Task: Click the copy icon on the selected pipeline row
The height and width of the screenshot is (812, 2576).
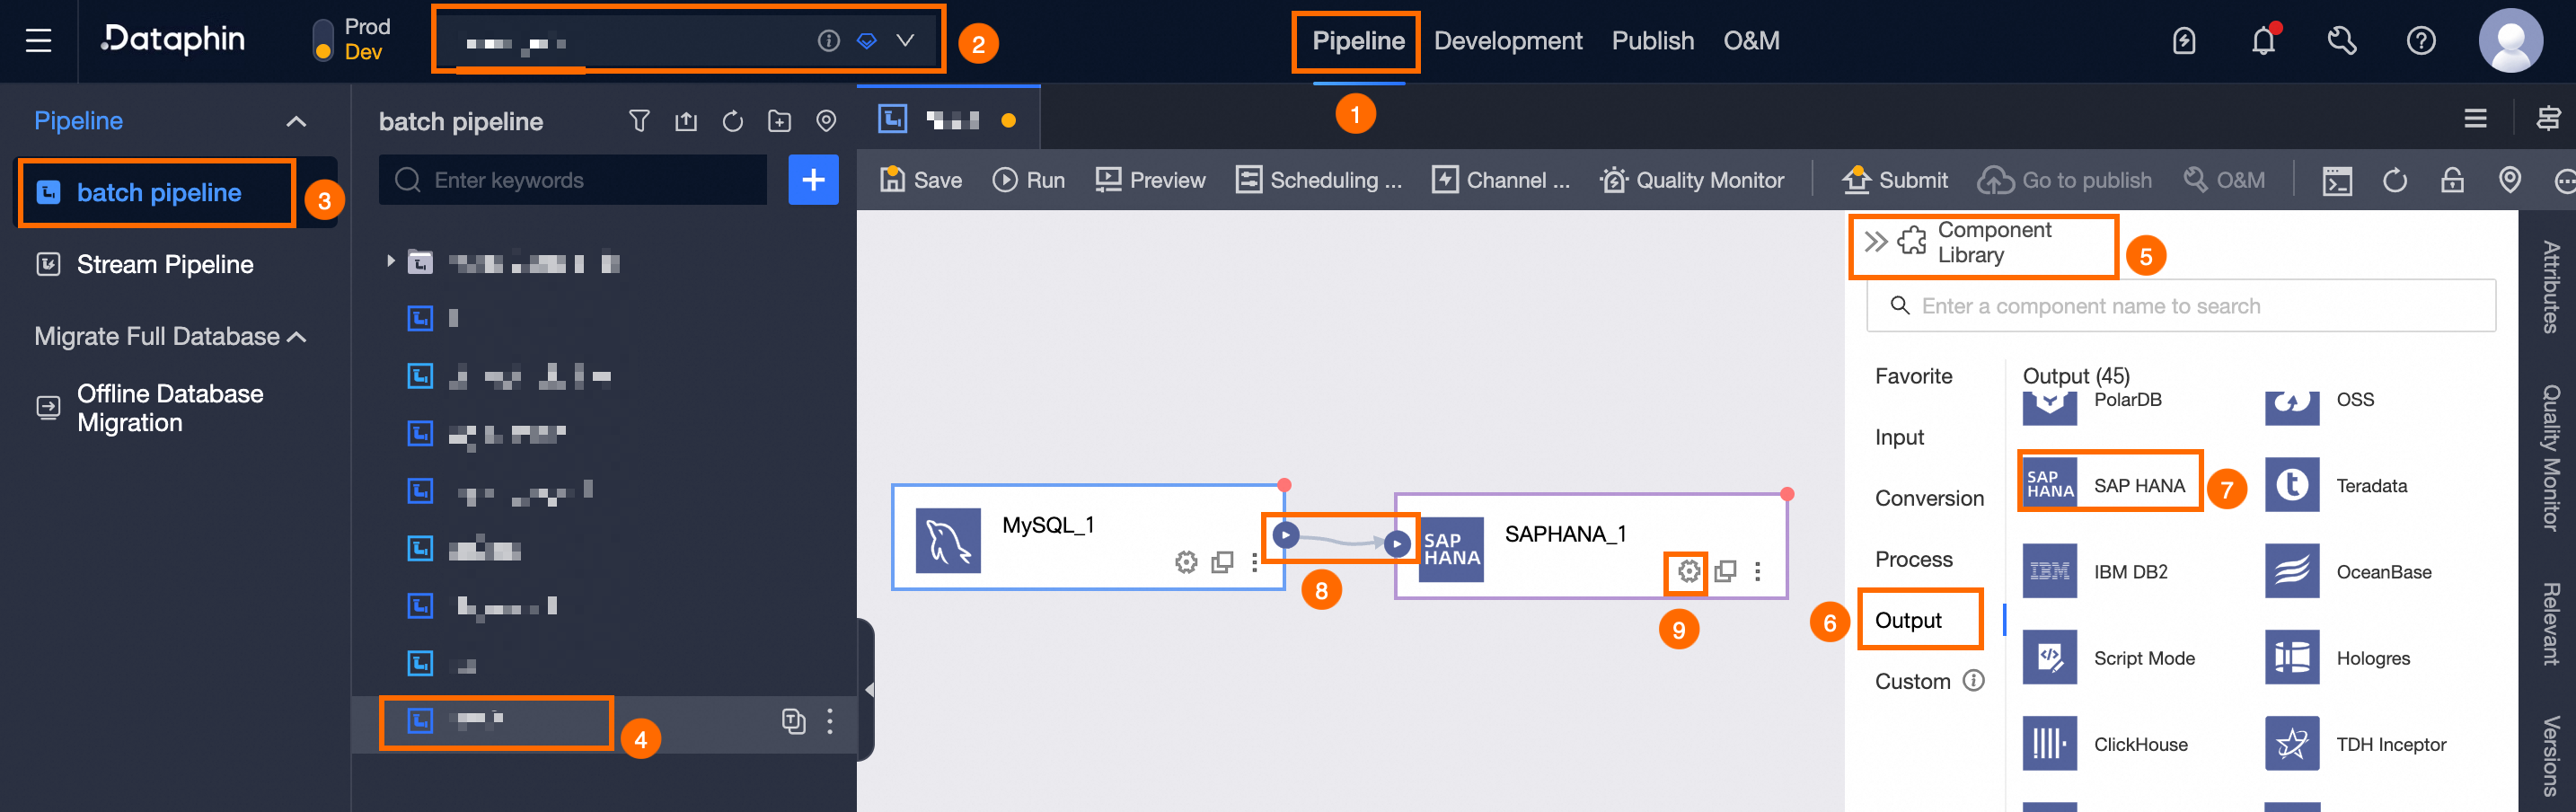Action: 793,722
